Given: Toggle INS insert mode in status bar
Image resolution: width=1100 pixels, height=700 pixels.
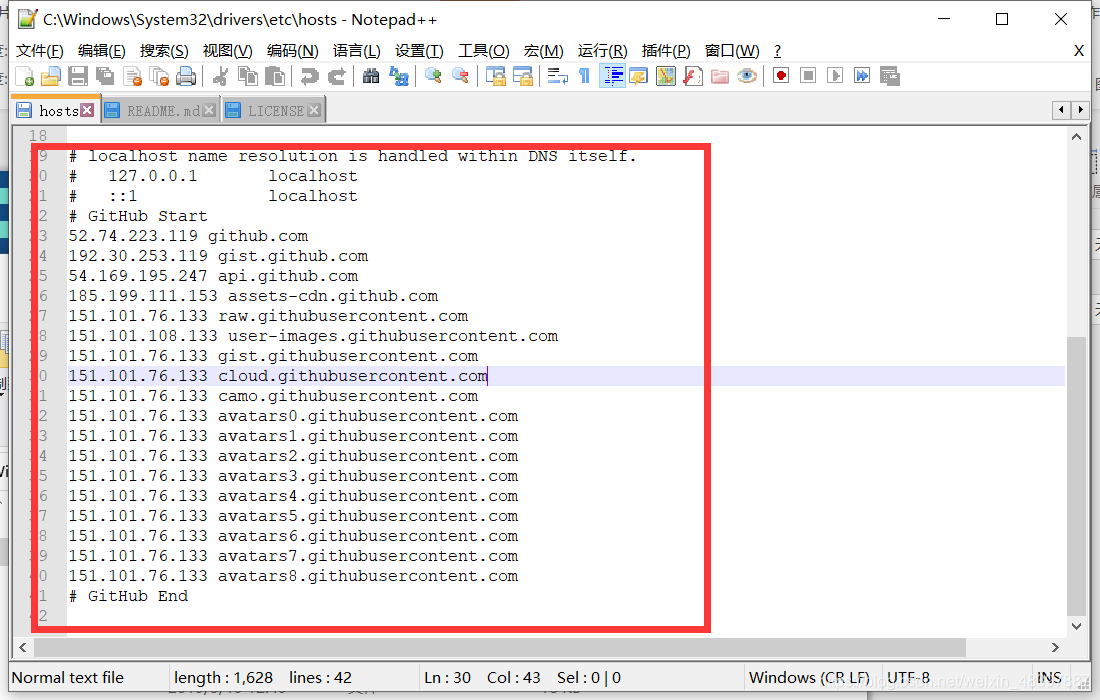Looking at the screenshot, I should click(1049, 678).
